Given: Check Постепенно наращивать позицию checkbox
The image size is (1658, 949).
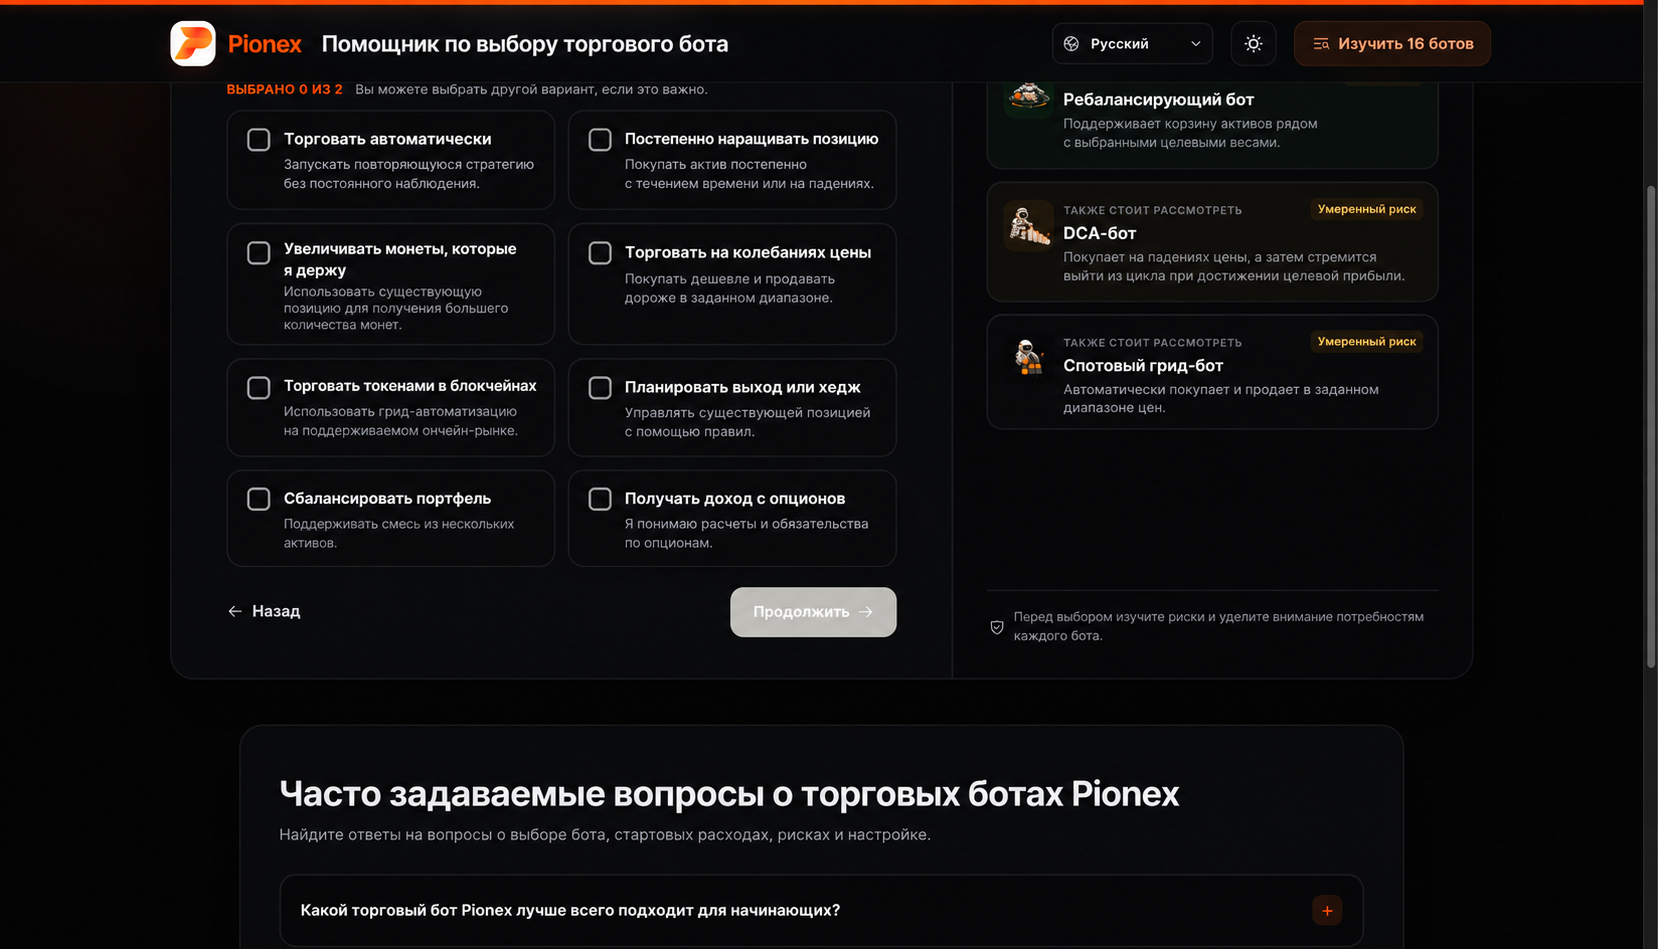Looking at the screenshot, I should [x=600, y=140].
